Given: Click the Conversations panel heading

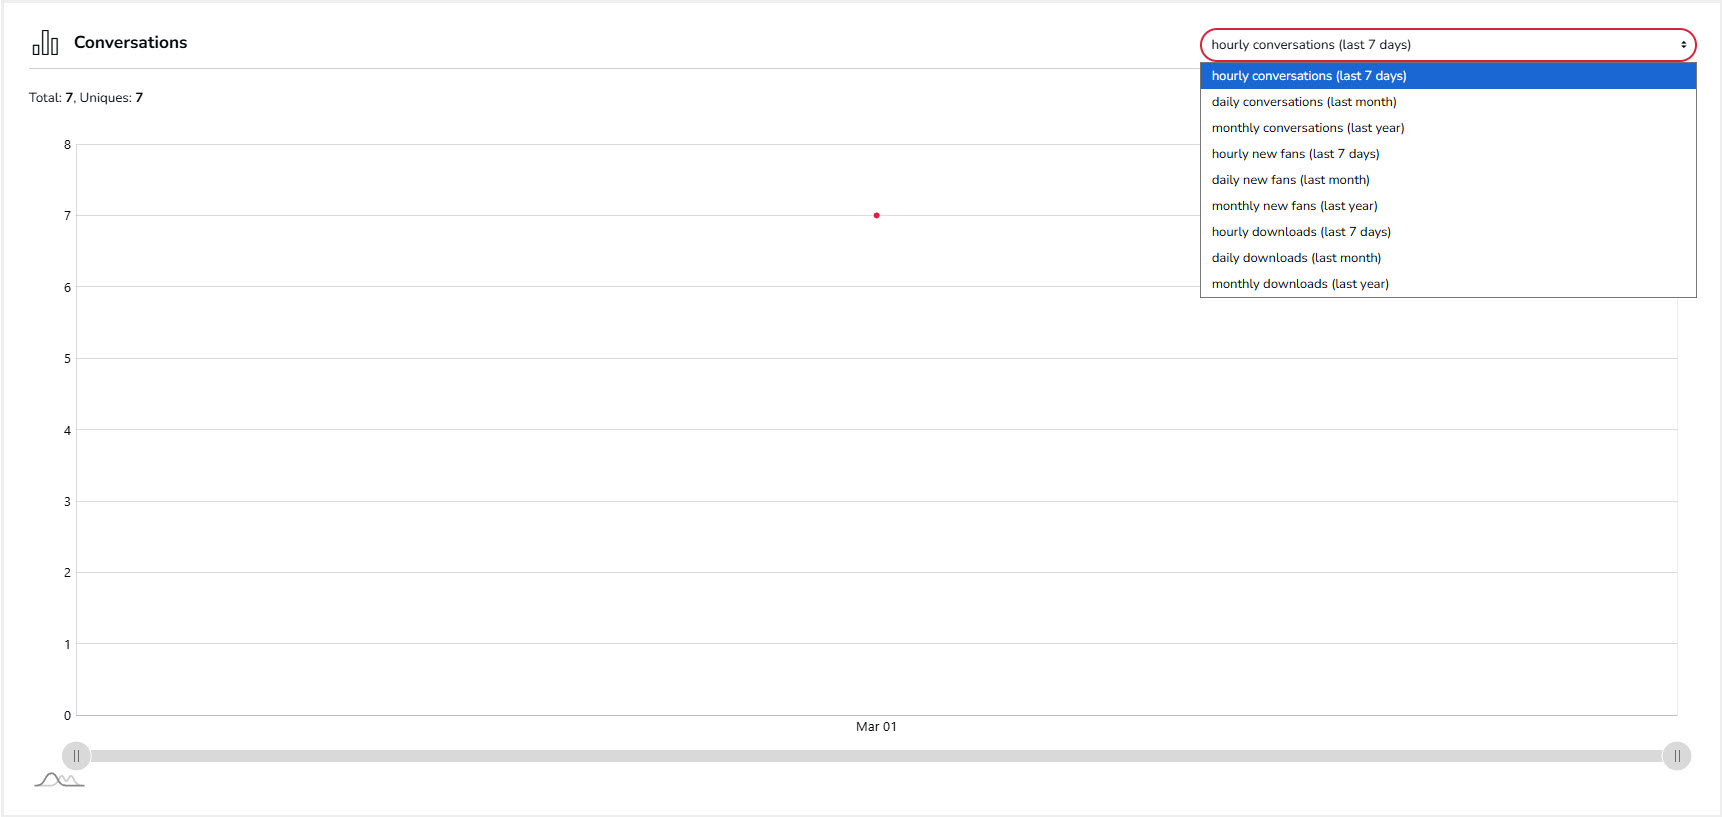Looking at the screenshot, I should point(130,43).
